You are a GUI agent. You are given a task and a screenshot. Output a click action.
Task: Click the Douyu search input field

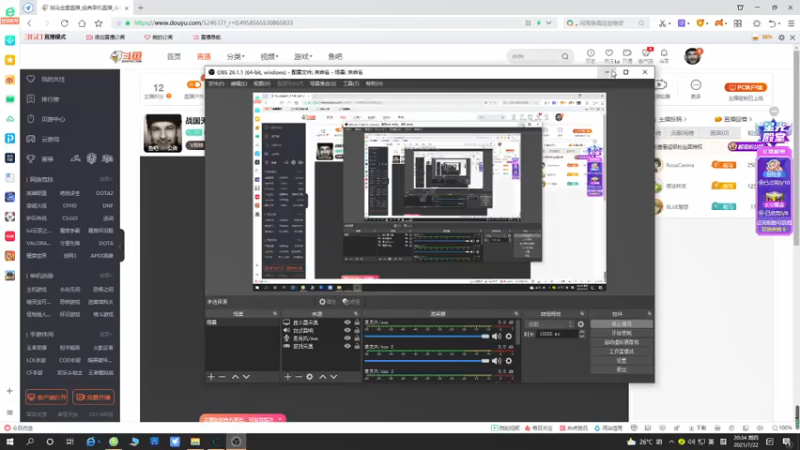[533, 56]
